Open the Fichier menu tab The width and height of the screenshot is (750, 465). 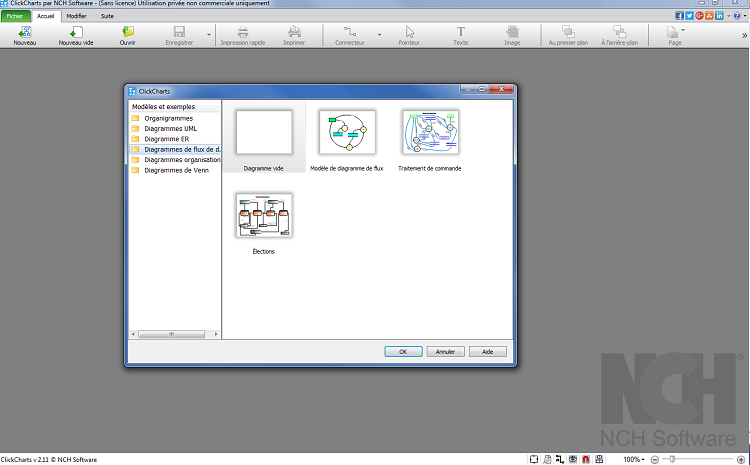pyautogui.click(x=15, y=16)
